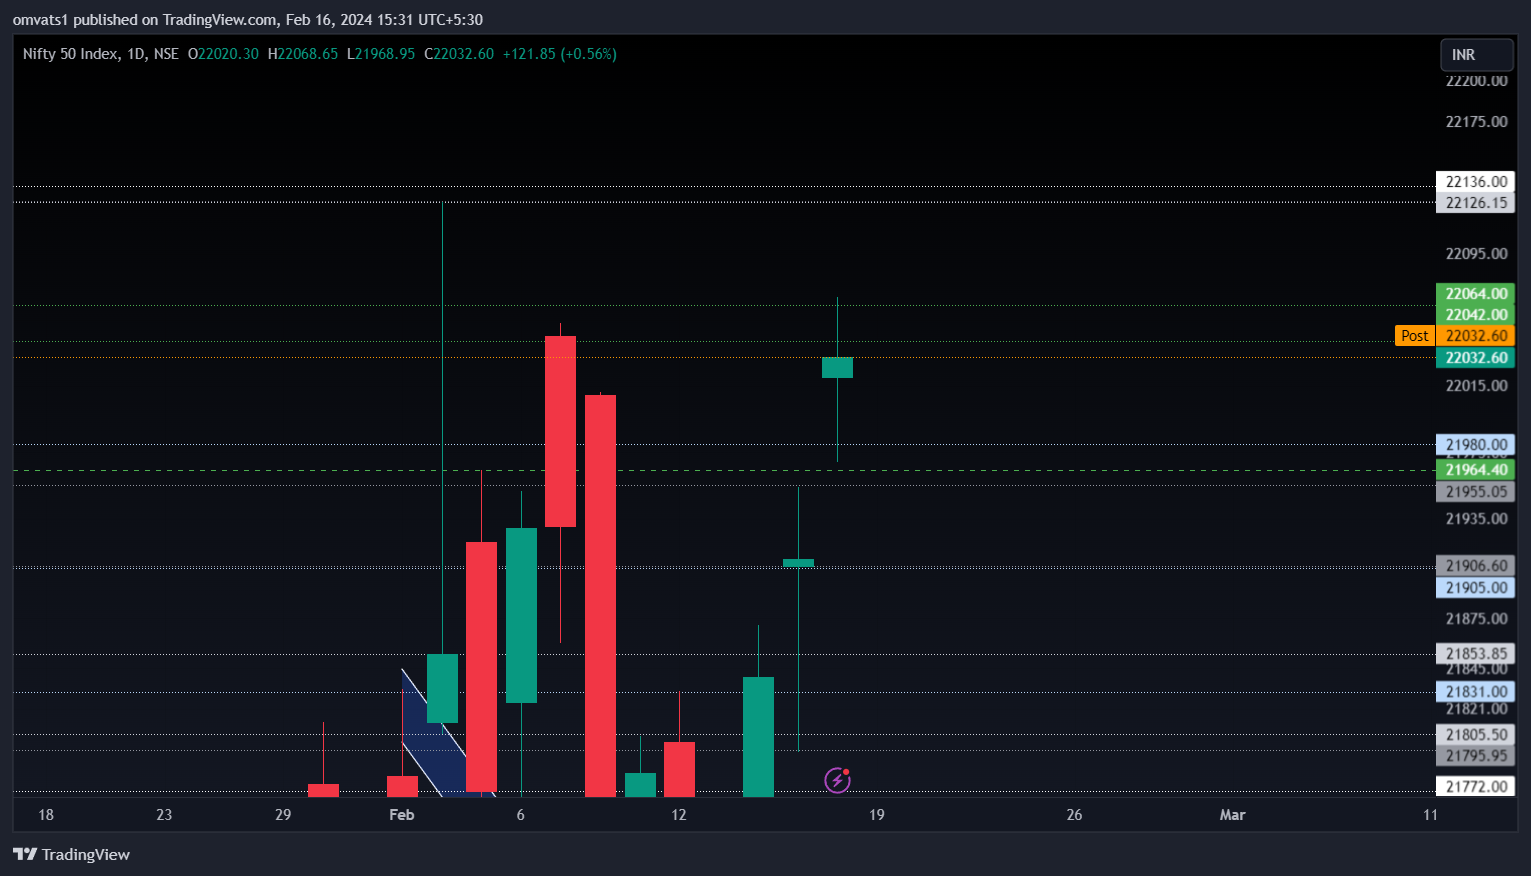Click the 26 date on time axis

click(1074, 815)
